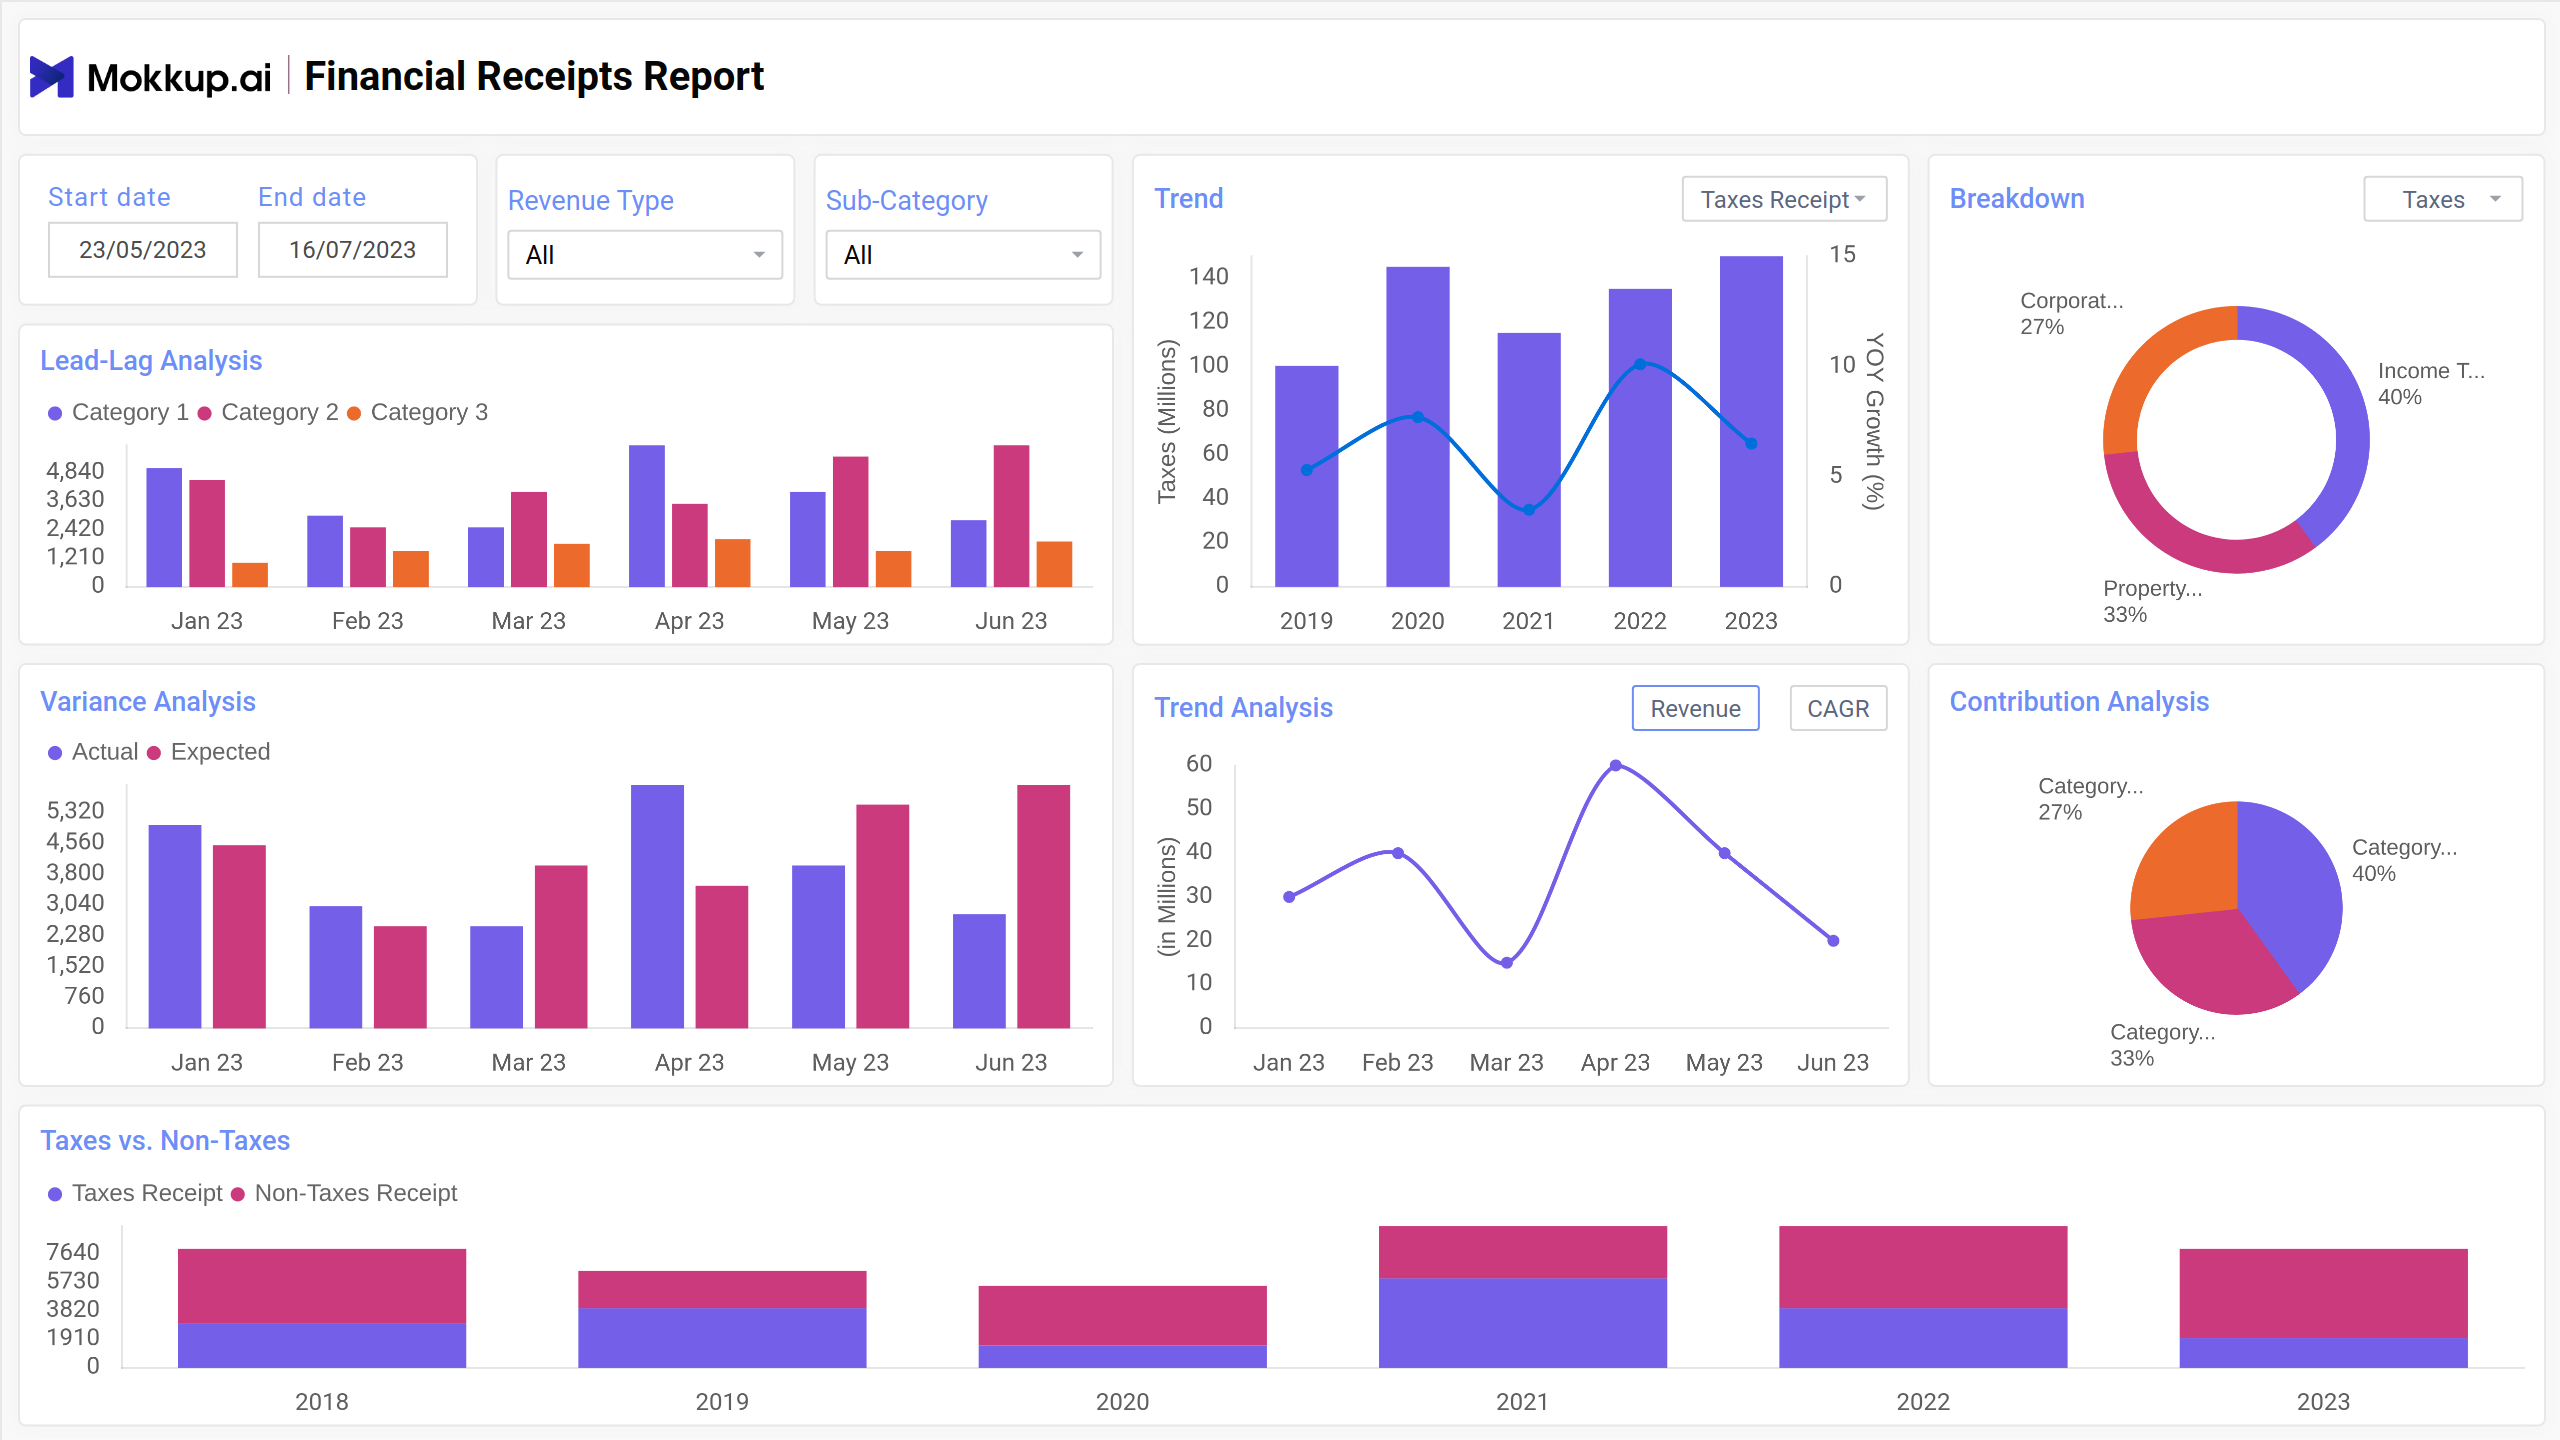Select the 33% slice in Contribution Analysis pie
This screenshot has height=1440, width=2560.
(x=2210, y=965)
